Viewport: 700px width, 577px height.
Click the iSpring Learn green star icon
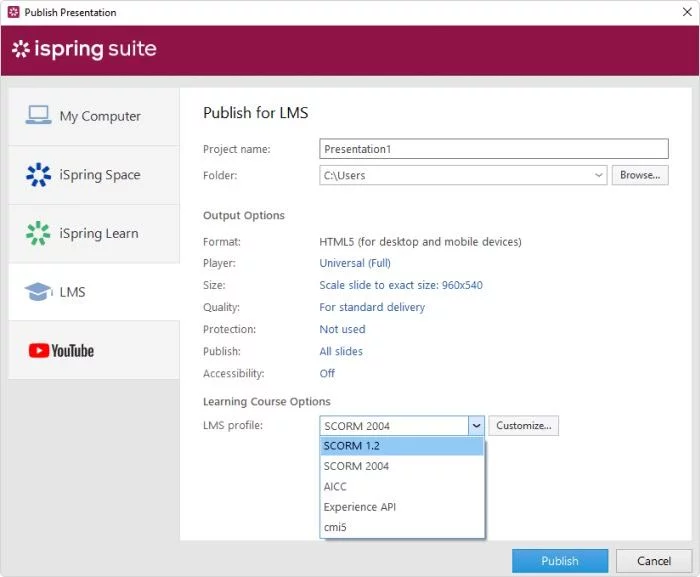pyautogui.click(x=38, y=233)
